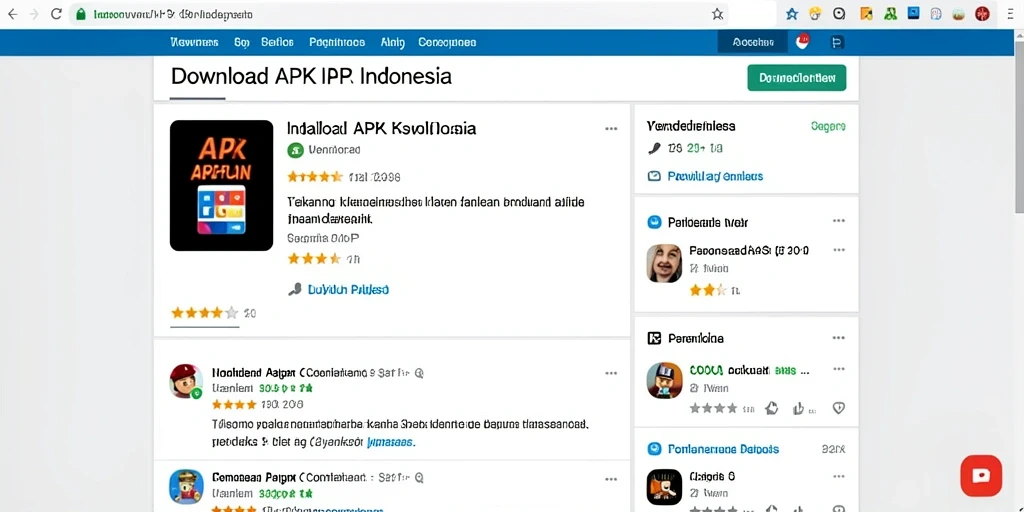Select the Alnjg nav item
This screenshot has width=1024, height=512.
click(392, 43)
